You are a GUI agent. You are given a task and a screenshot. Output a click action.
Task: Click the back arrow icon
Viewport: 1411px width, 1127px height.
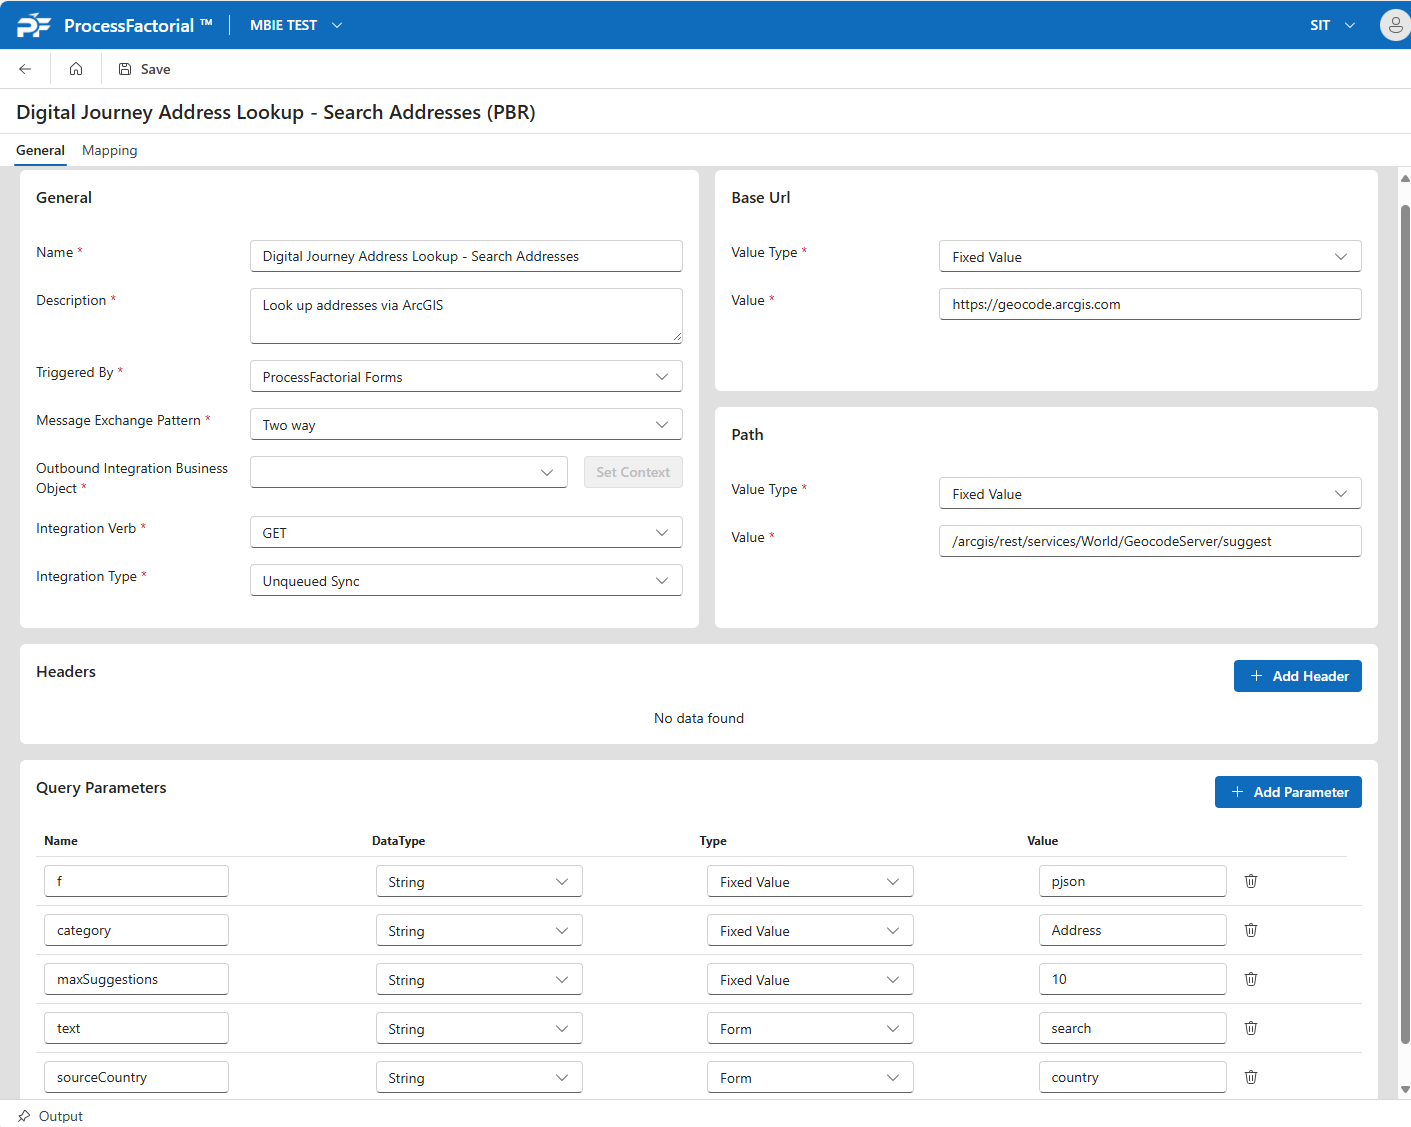coord(25,69)
